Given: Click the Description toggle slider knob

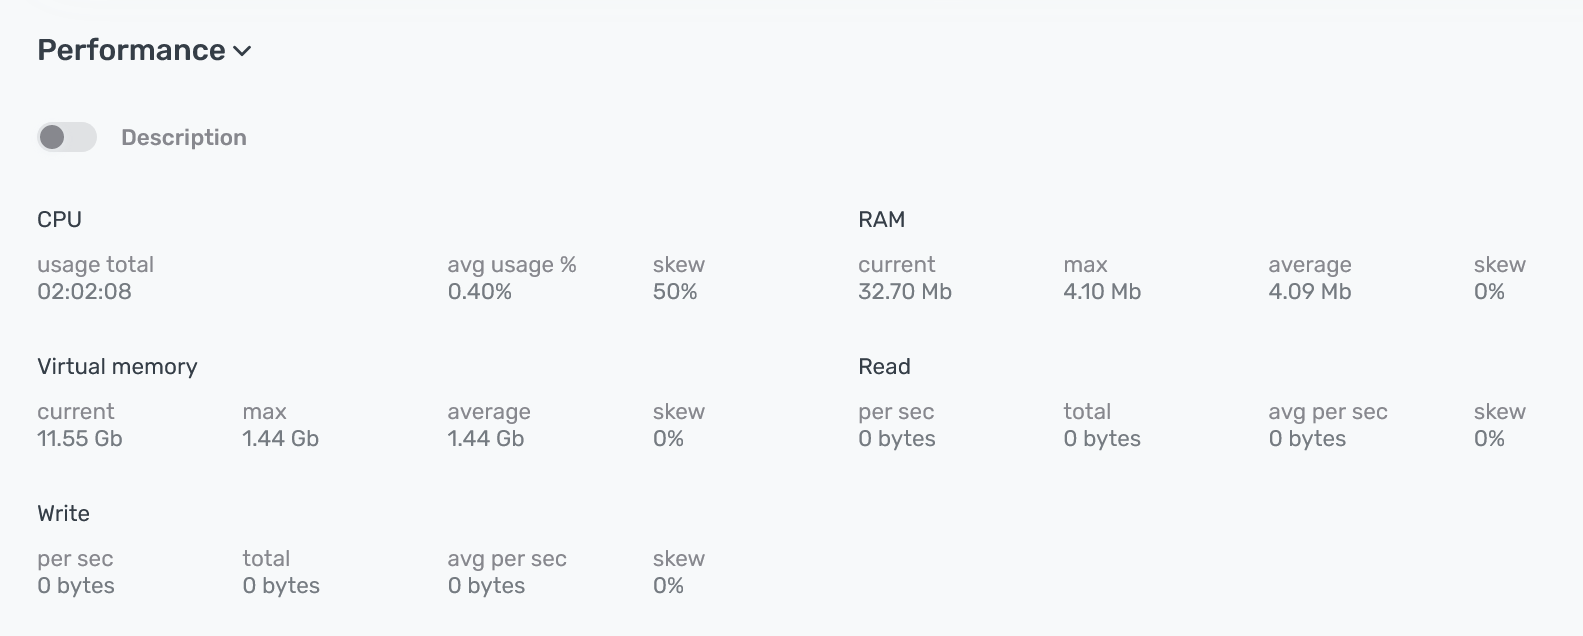Looking at the screenshot, I should click(52, 136).
